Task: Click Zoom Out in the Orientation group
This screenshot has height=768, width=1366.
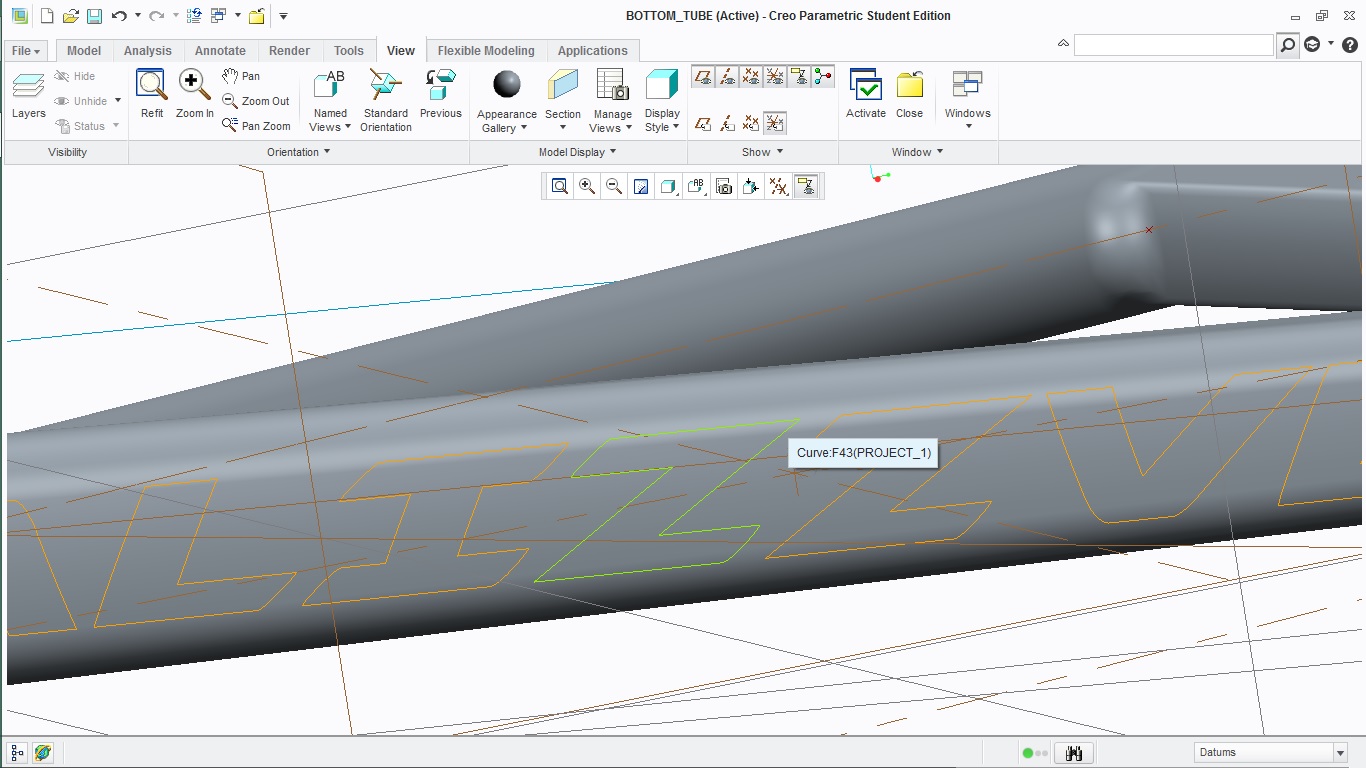Action: (x=256, y=101)
